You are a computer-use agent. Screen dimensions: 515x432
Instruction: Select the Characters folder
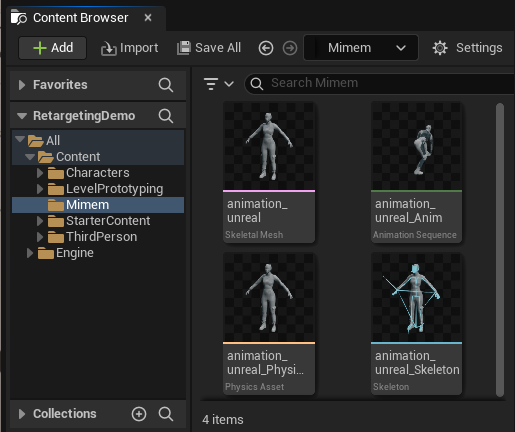[x=98, y=173]
